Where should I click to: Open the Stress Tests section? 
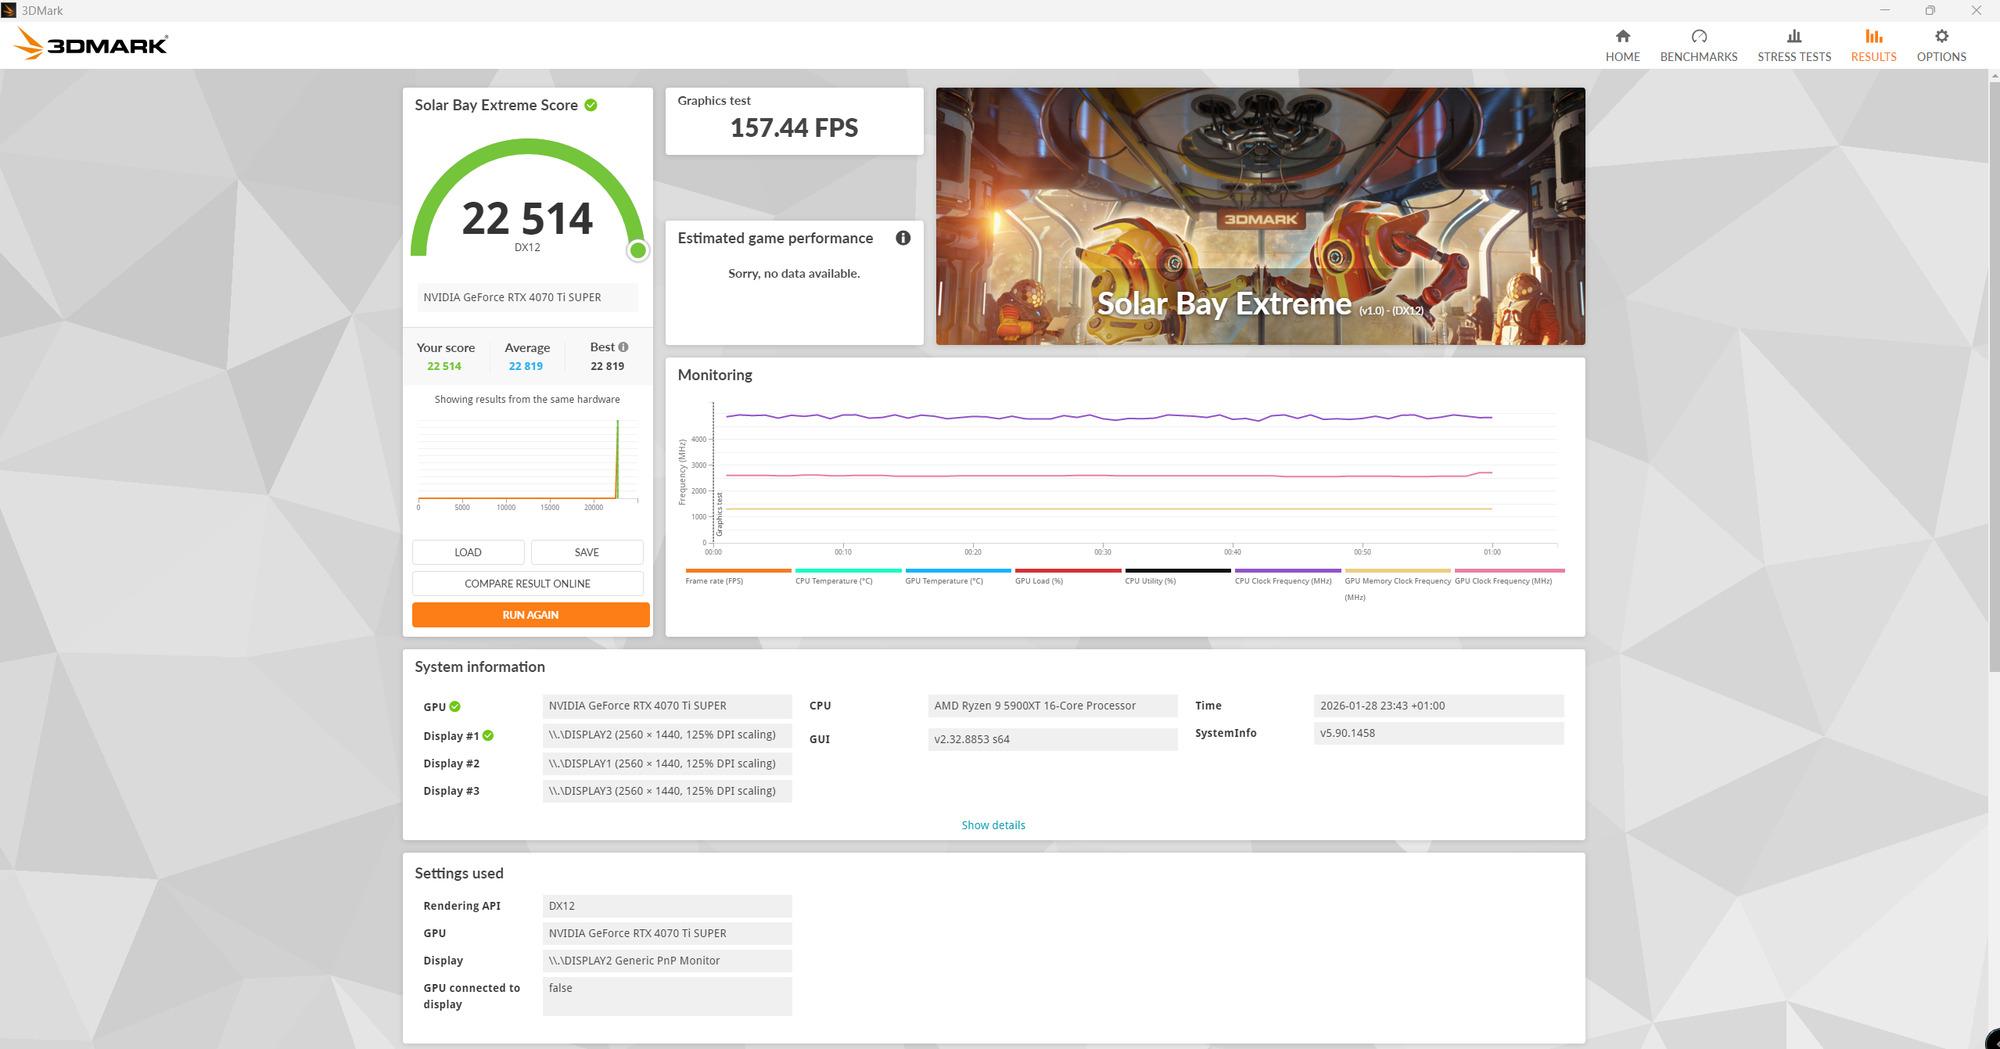coord(1793,43)
